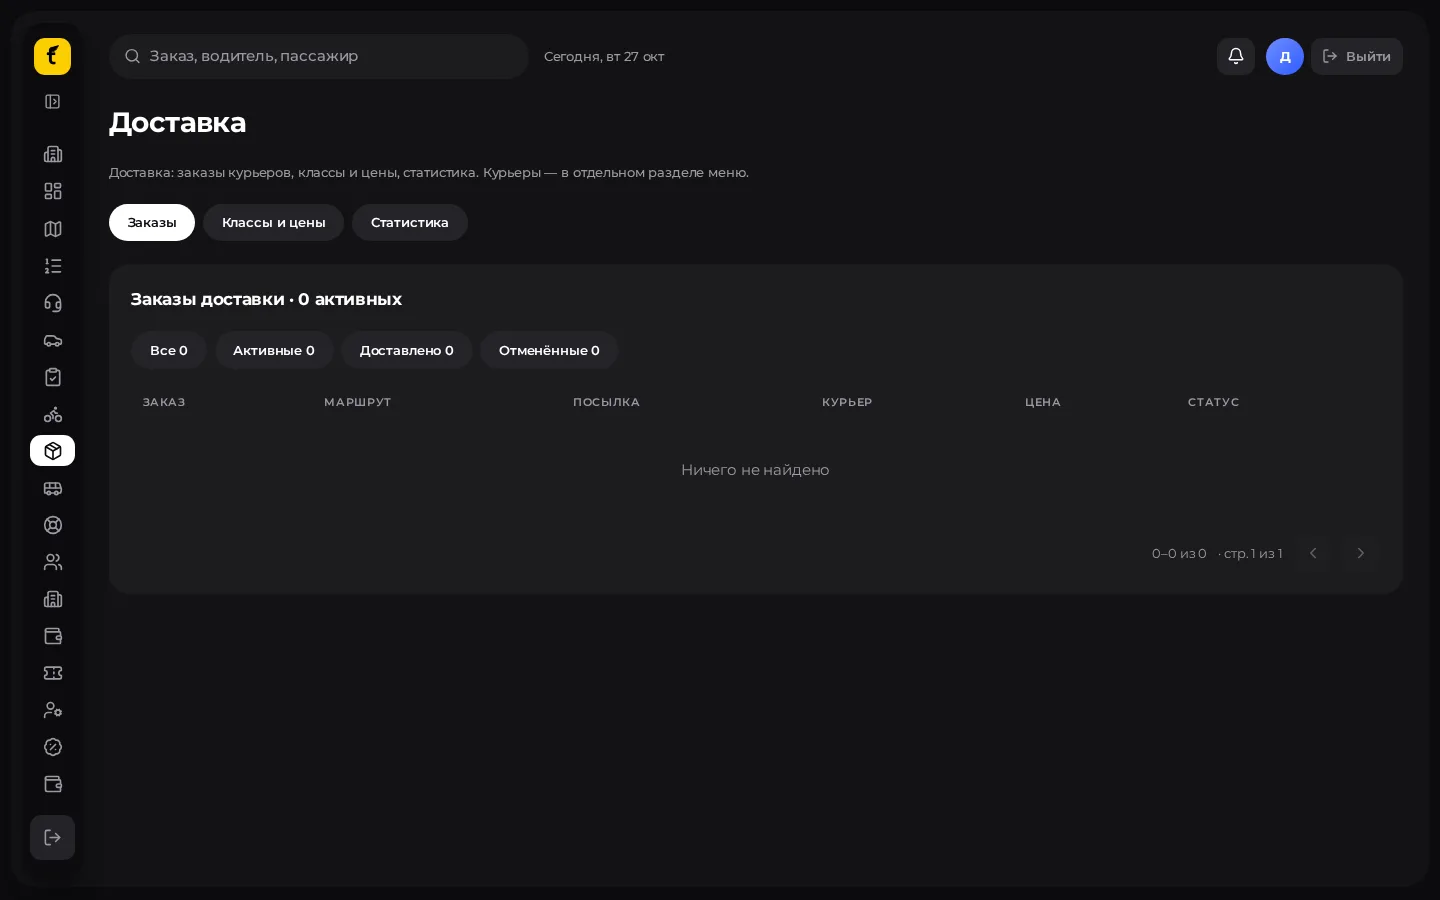Image resolution: width=1440 pixels, height=900 pixels.
Task: Switch to the Классы и цены tab
Action: 274,222
